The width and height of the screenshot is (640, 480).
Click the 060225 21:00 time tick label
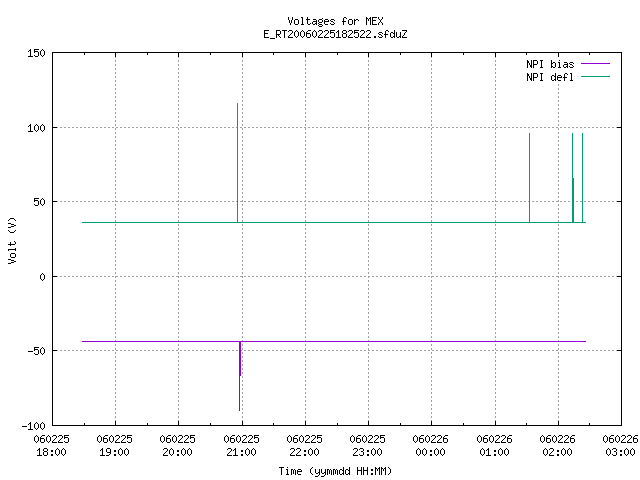pos(241,446)
